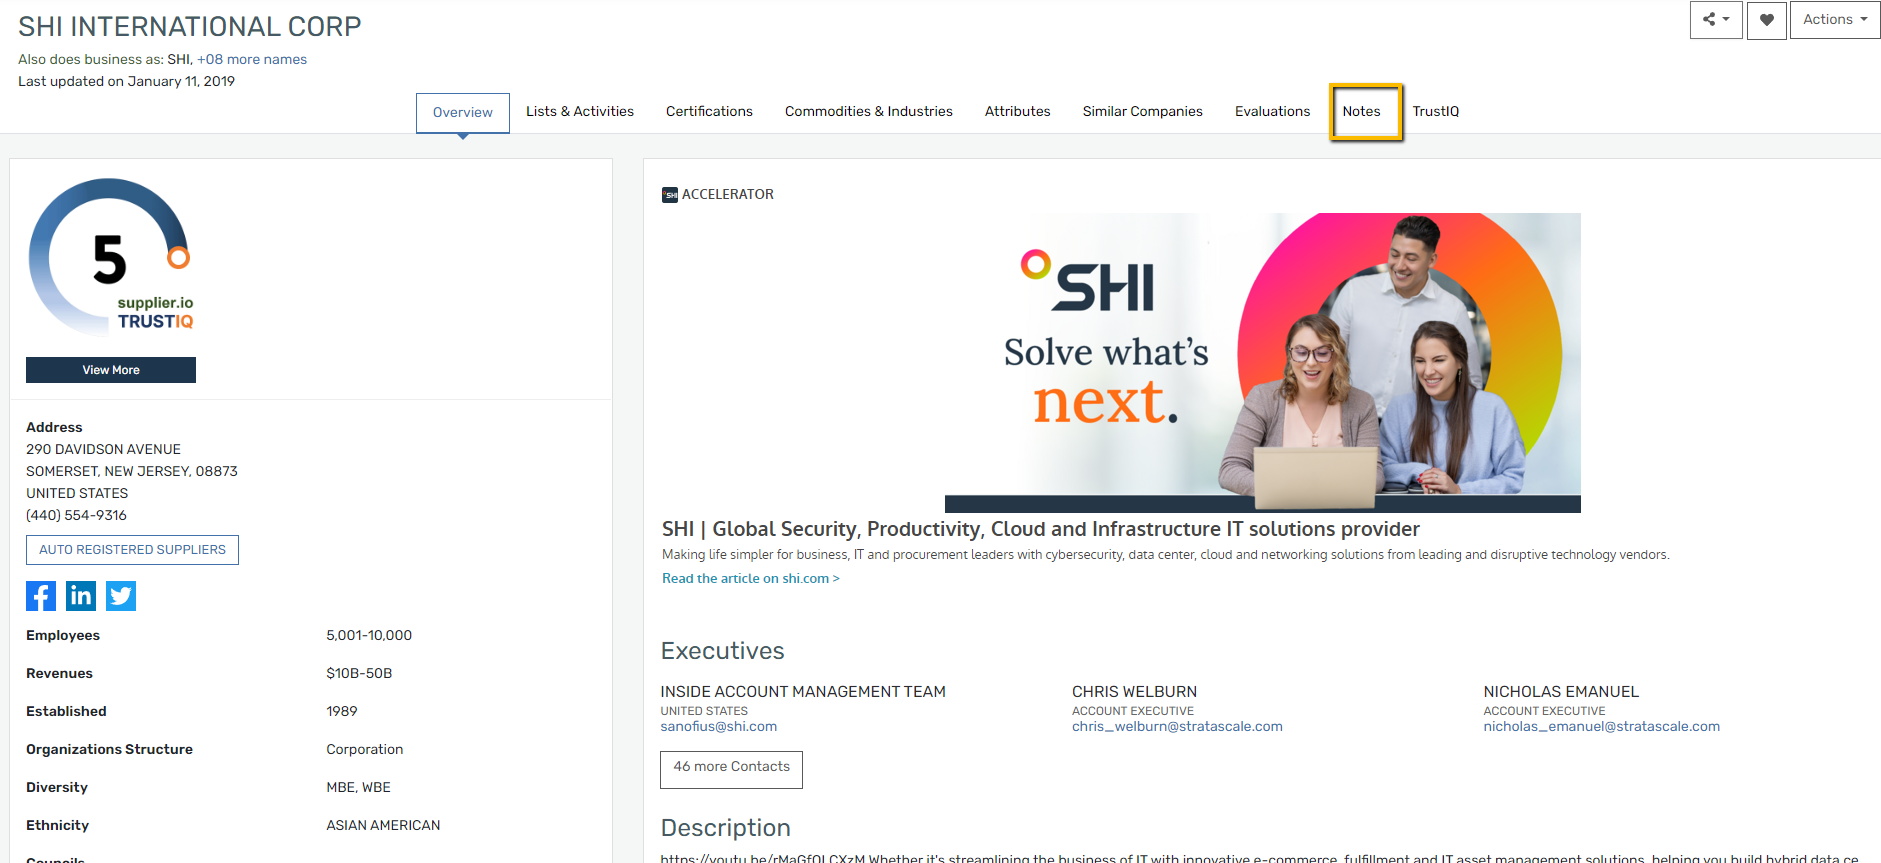The image size is (1881, 863).
Task: Open the Attributes tab
Action: coord(1018,112)
